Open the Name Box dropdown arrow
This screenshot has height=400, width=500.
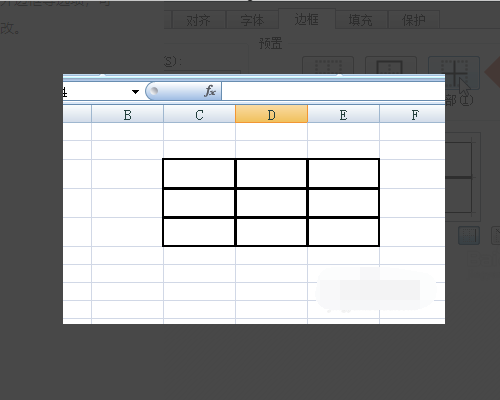pos(135,92)
